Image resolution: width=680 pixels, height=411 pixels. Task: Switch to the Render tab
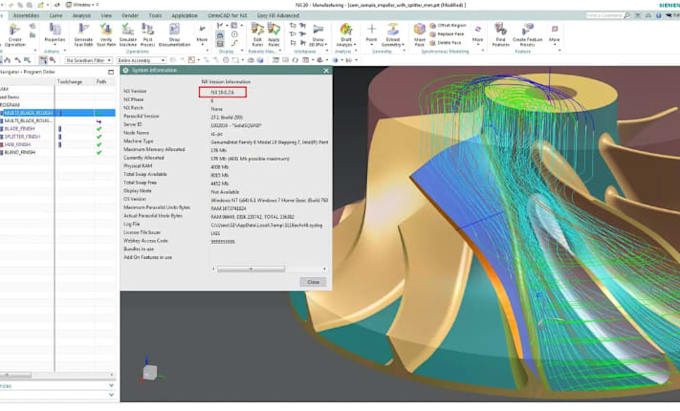click(x=130, y=16)
